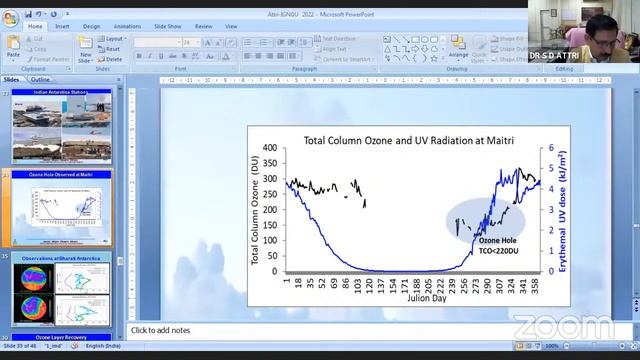Toggle underline formatting

point(161,56)
